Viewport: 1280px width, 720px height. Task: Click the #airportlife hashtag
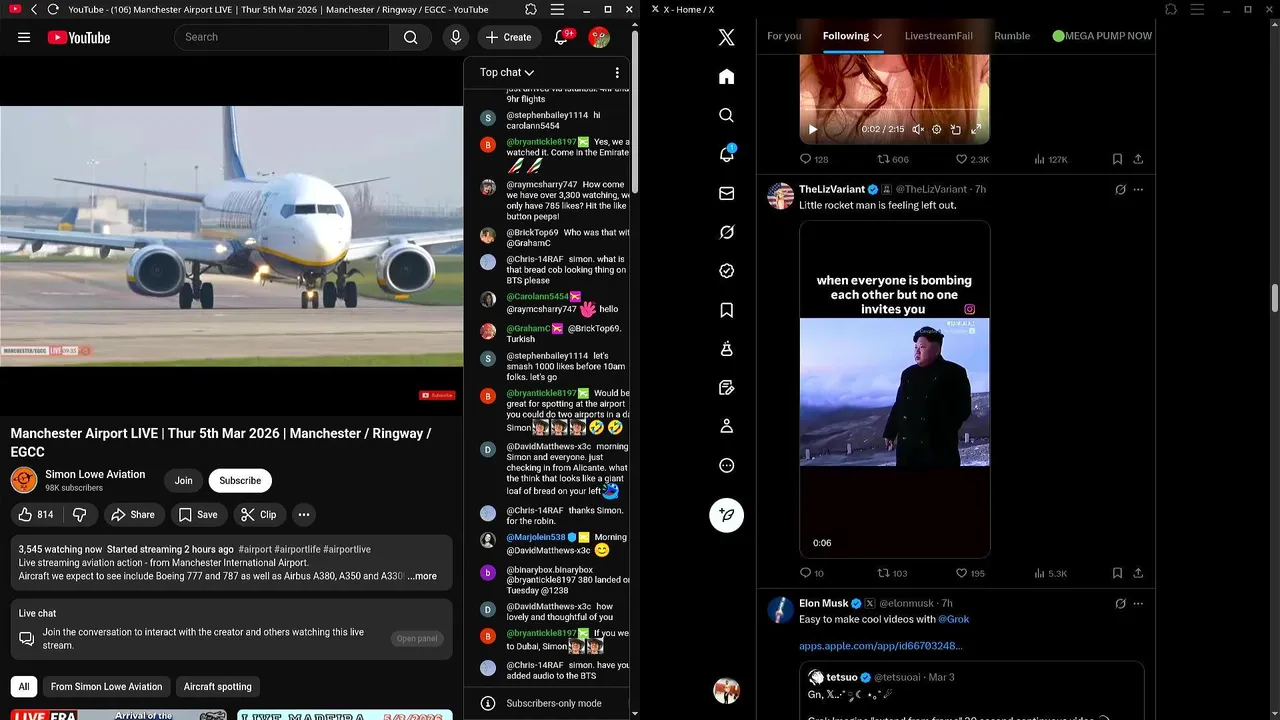pyautogui.click(x=297, y=549)
